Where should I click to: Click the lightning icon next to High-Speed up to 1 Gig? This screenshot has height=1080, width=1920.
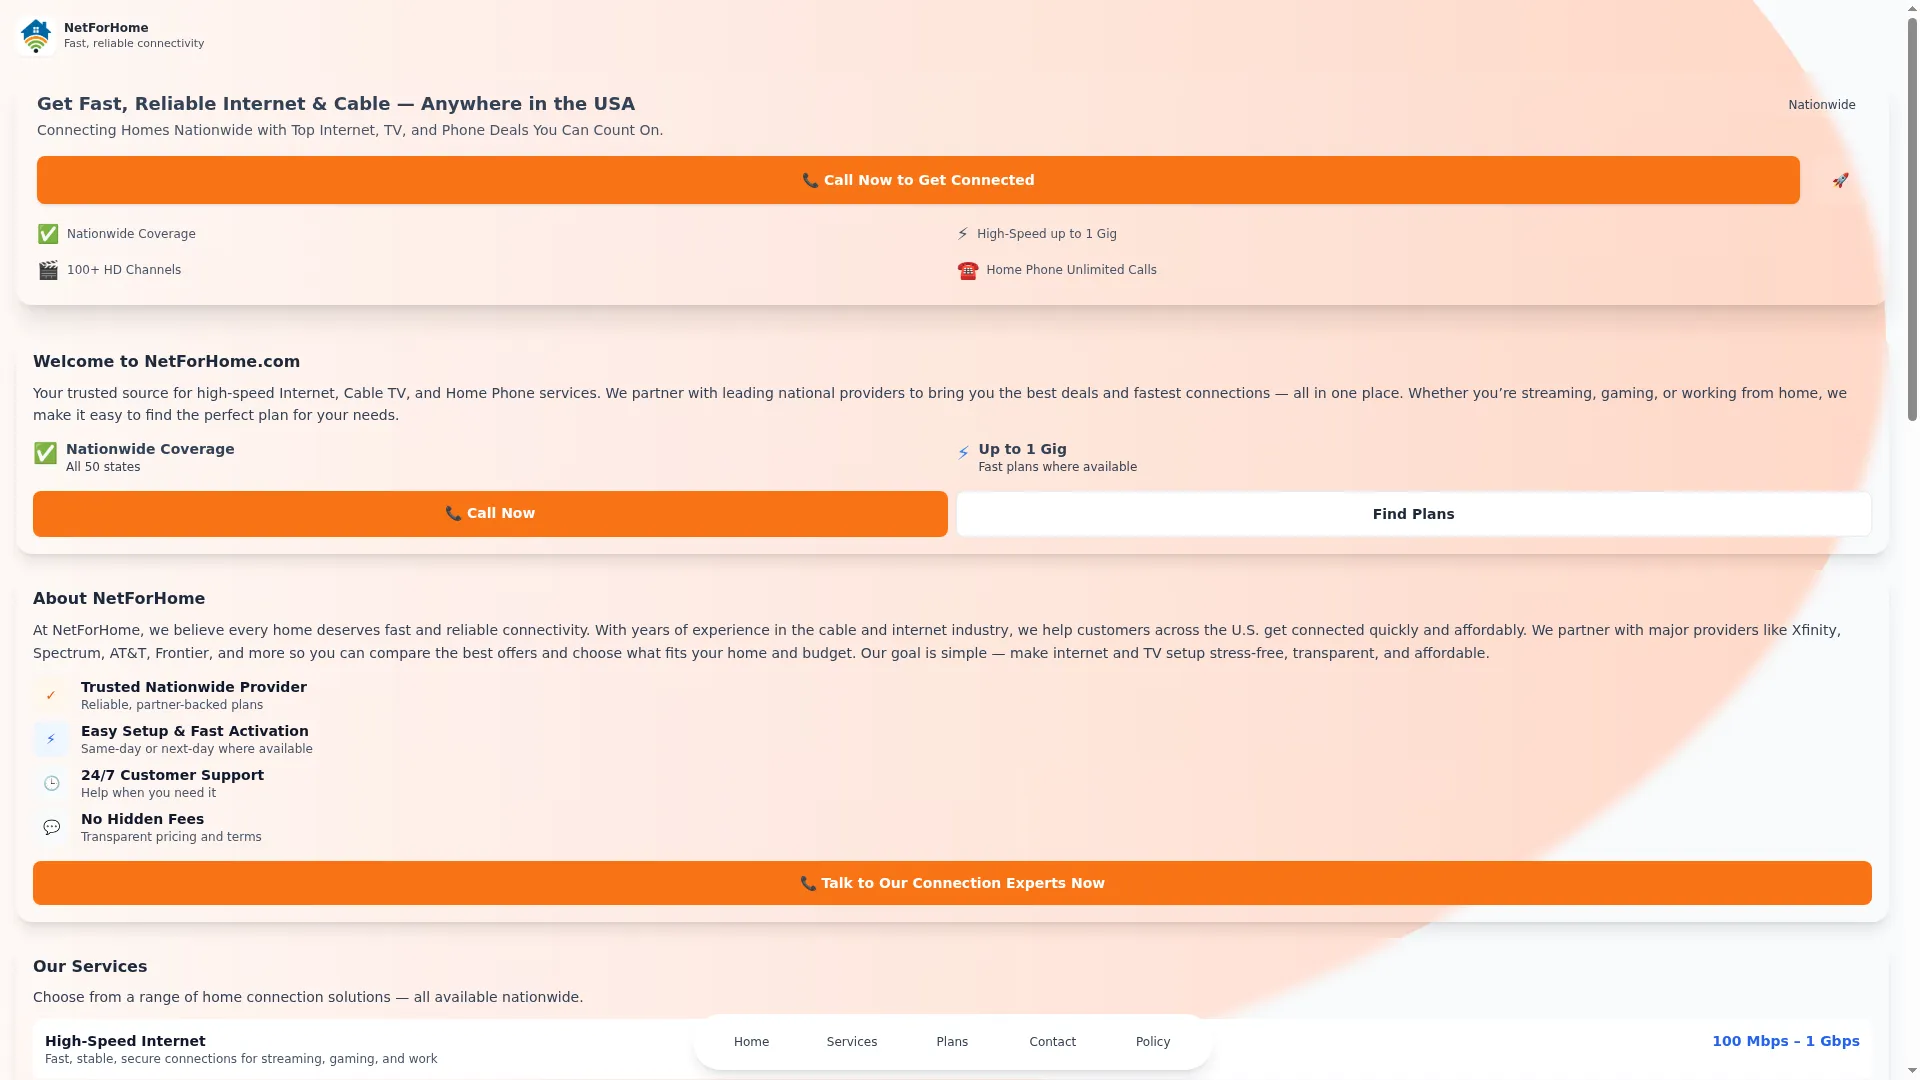[963, 234]
